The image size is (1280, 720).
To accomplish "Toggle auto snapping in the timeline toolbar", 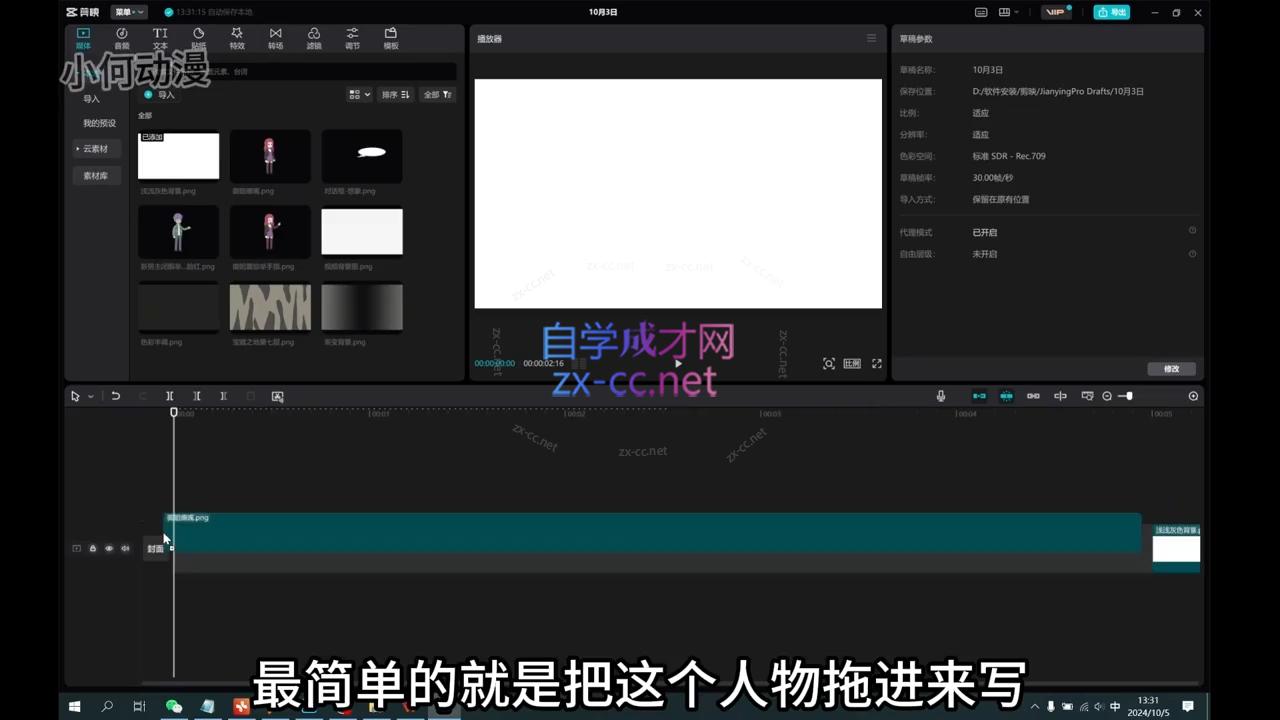I will pyautogui.click(x=1006, y=396).
